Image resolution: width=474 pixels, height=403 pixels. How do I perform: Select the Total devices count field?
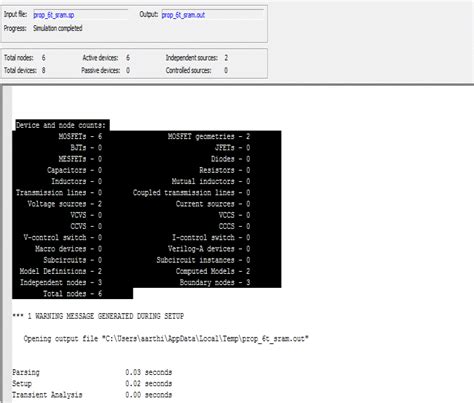(44, 70)
